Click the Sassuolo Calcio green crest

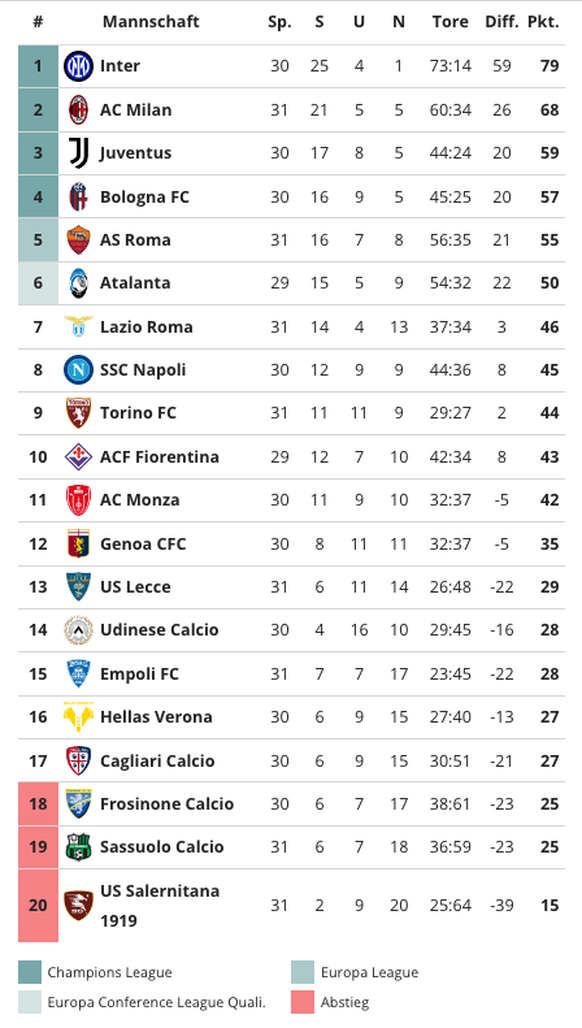[x=78, y=847]
